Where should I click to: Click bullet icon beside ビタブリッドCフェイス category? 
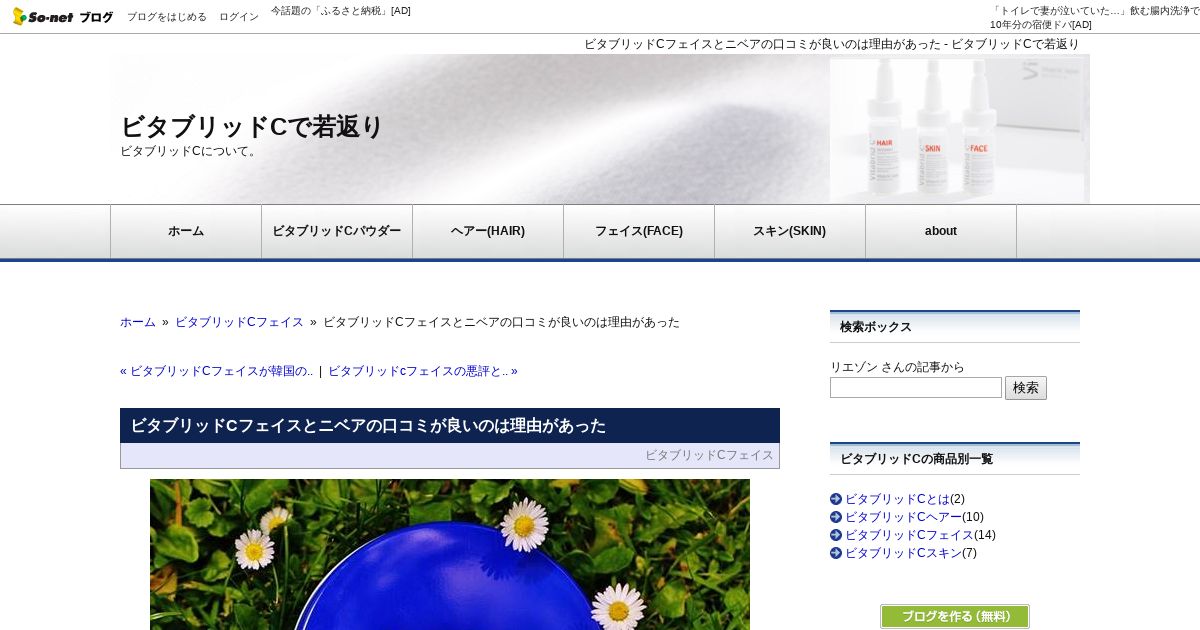tap(836, 535)
